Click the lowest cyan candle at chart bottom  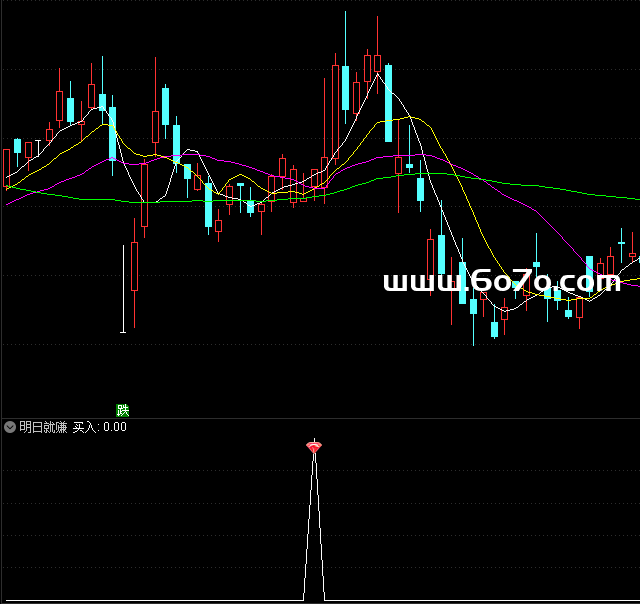pyautogui.click(x=494, y=328)
